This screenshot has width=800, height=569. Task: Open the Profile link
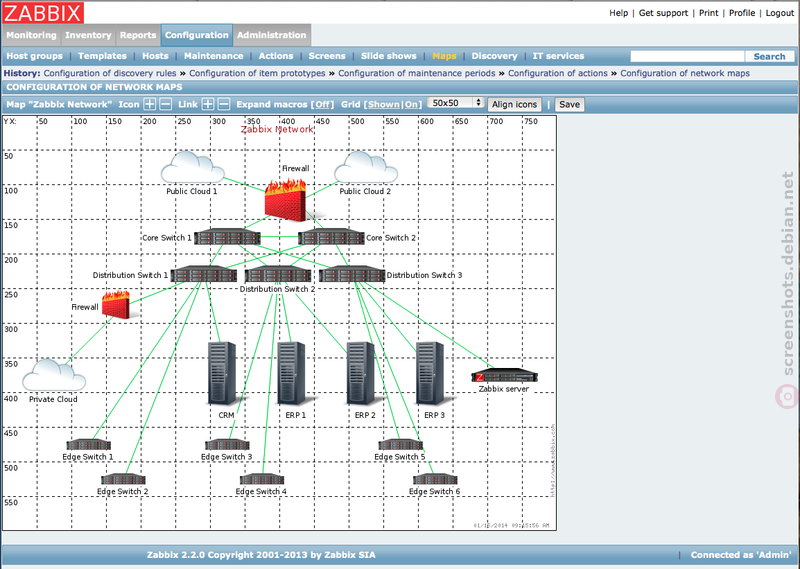(742, 13)
